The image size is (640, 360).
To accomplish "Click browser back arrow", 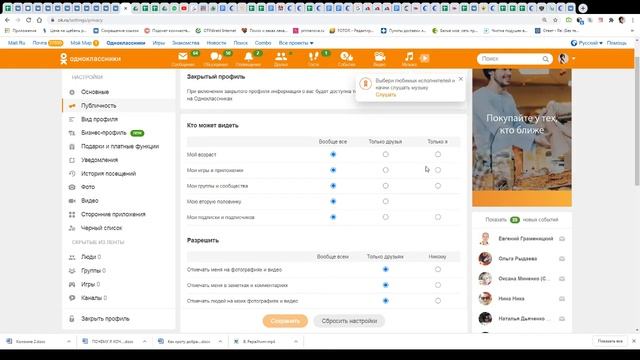I will [7, 20].
